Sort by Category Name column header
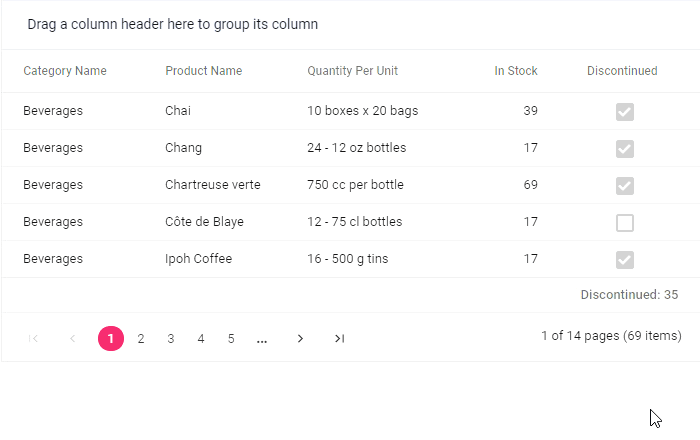The height and width of the screenshot is (440, 700). coord(65,71)
